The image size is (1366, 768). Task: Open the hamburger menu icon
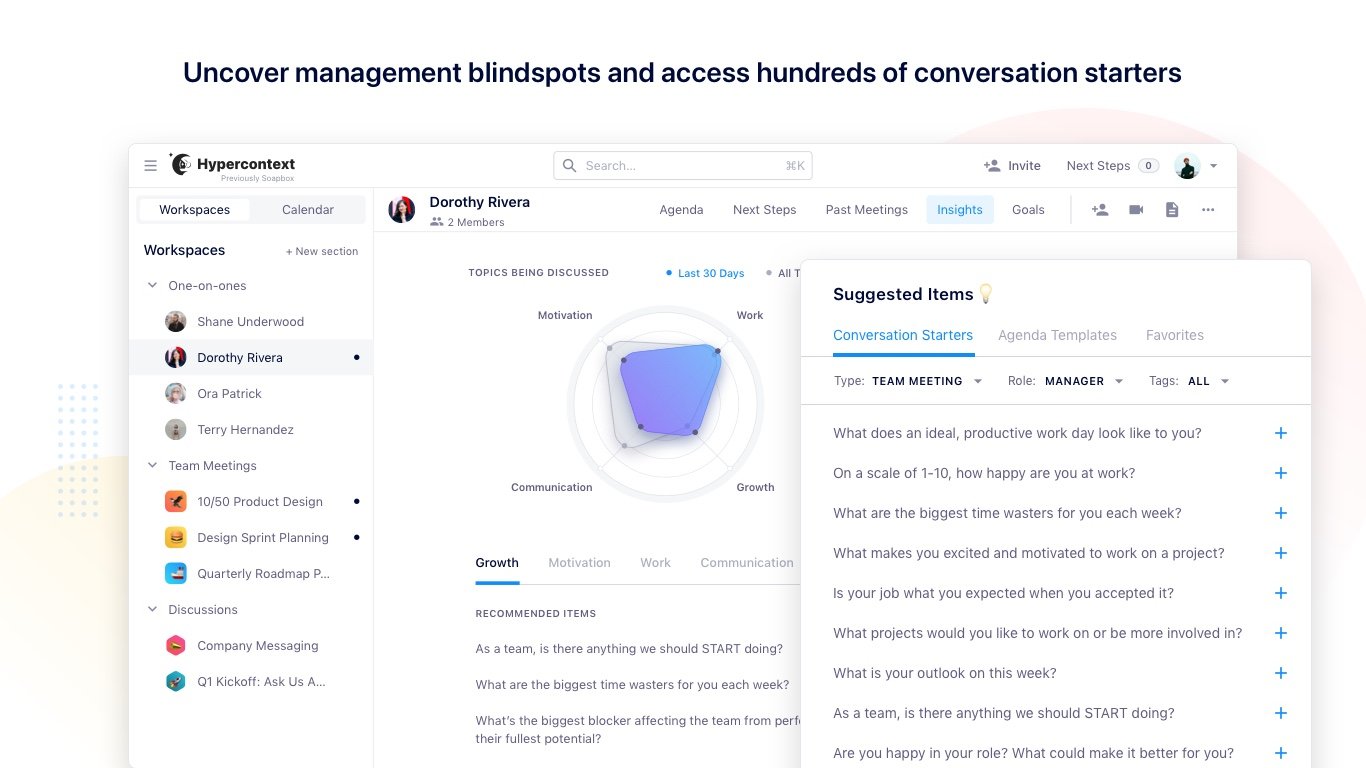click(x=150, y=166)
